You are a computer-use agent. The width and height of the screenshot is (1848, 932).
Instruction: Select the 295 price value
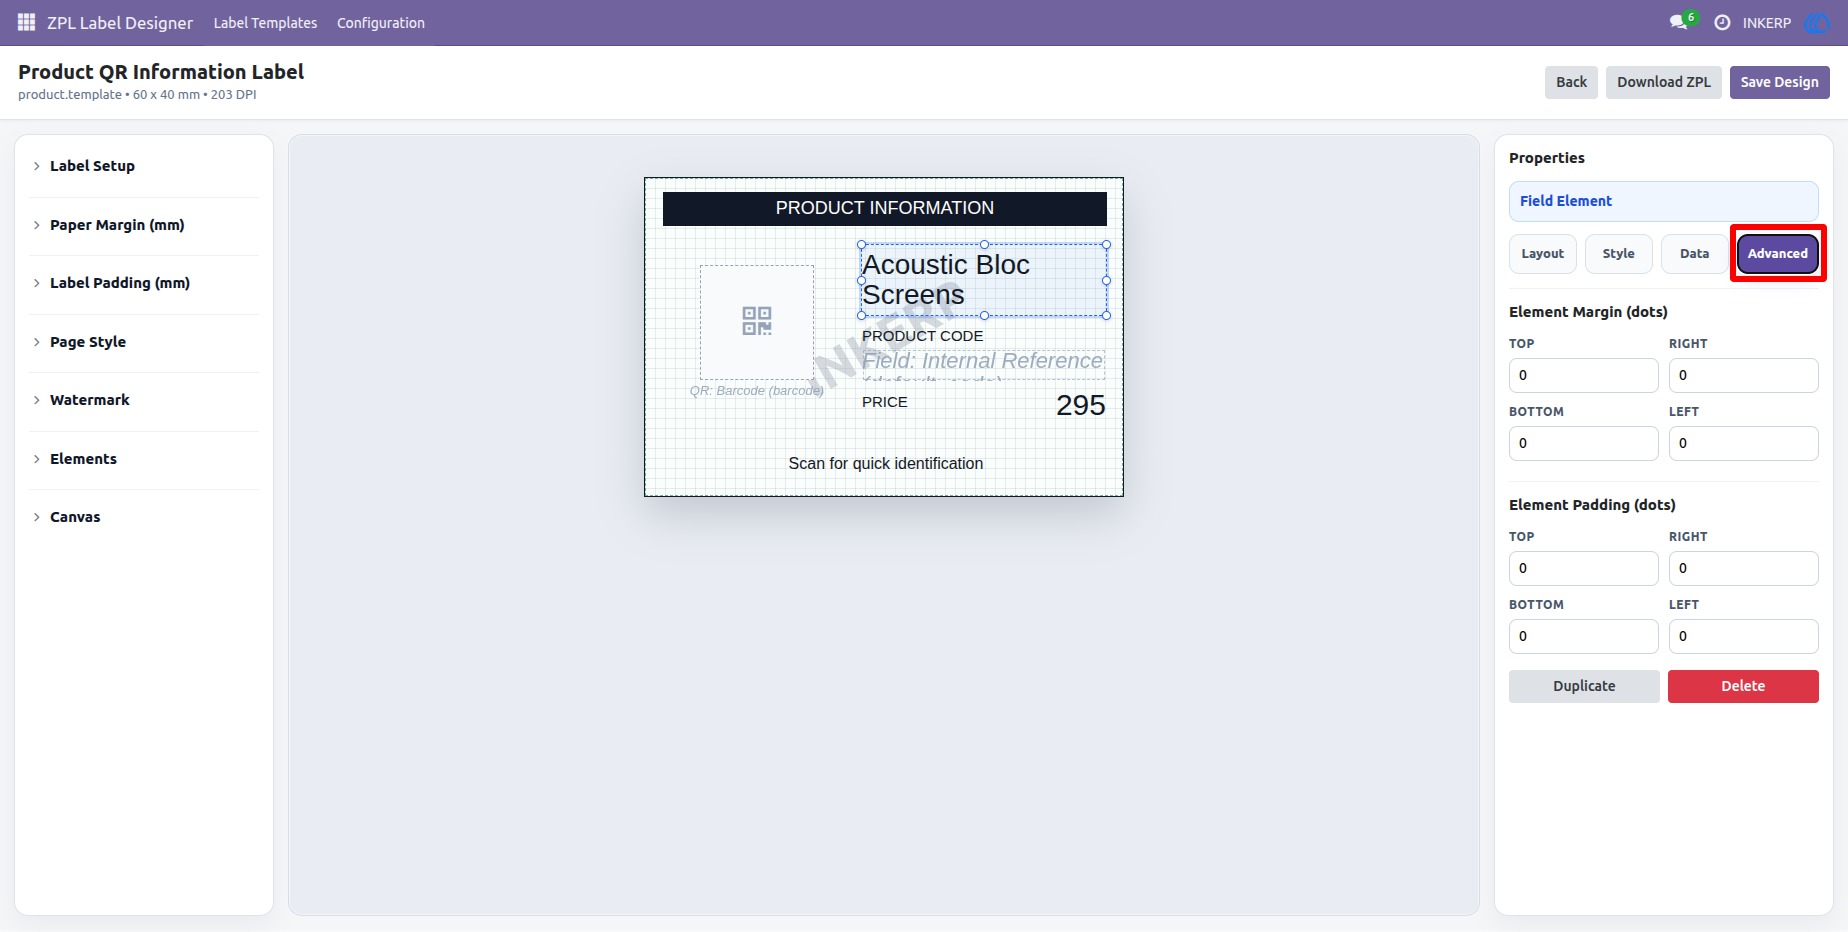[1081, 405]
